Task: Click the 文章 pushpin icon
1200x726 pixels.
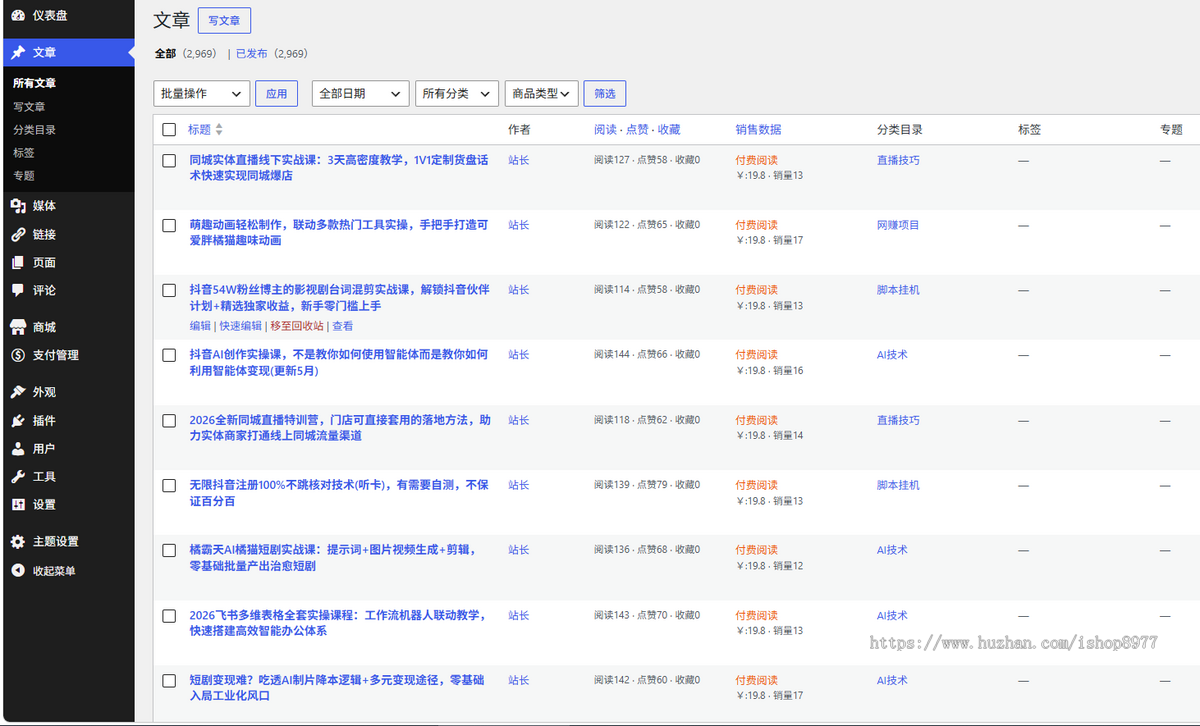Action: [18, 52]
